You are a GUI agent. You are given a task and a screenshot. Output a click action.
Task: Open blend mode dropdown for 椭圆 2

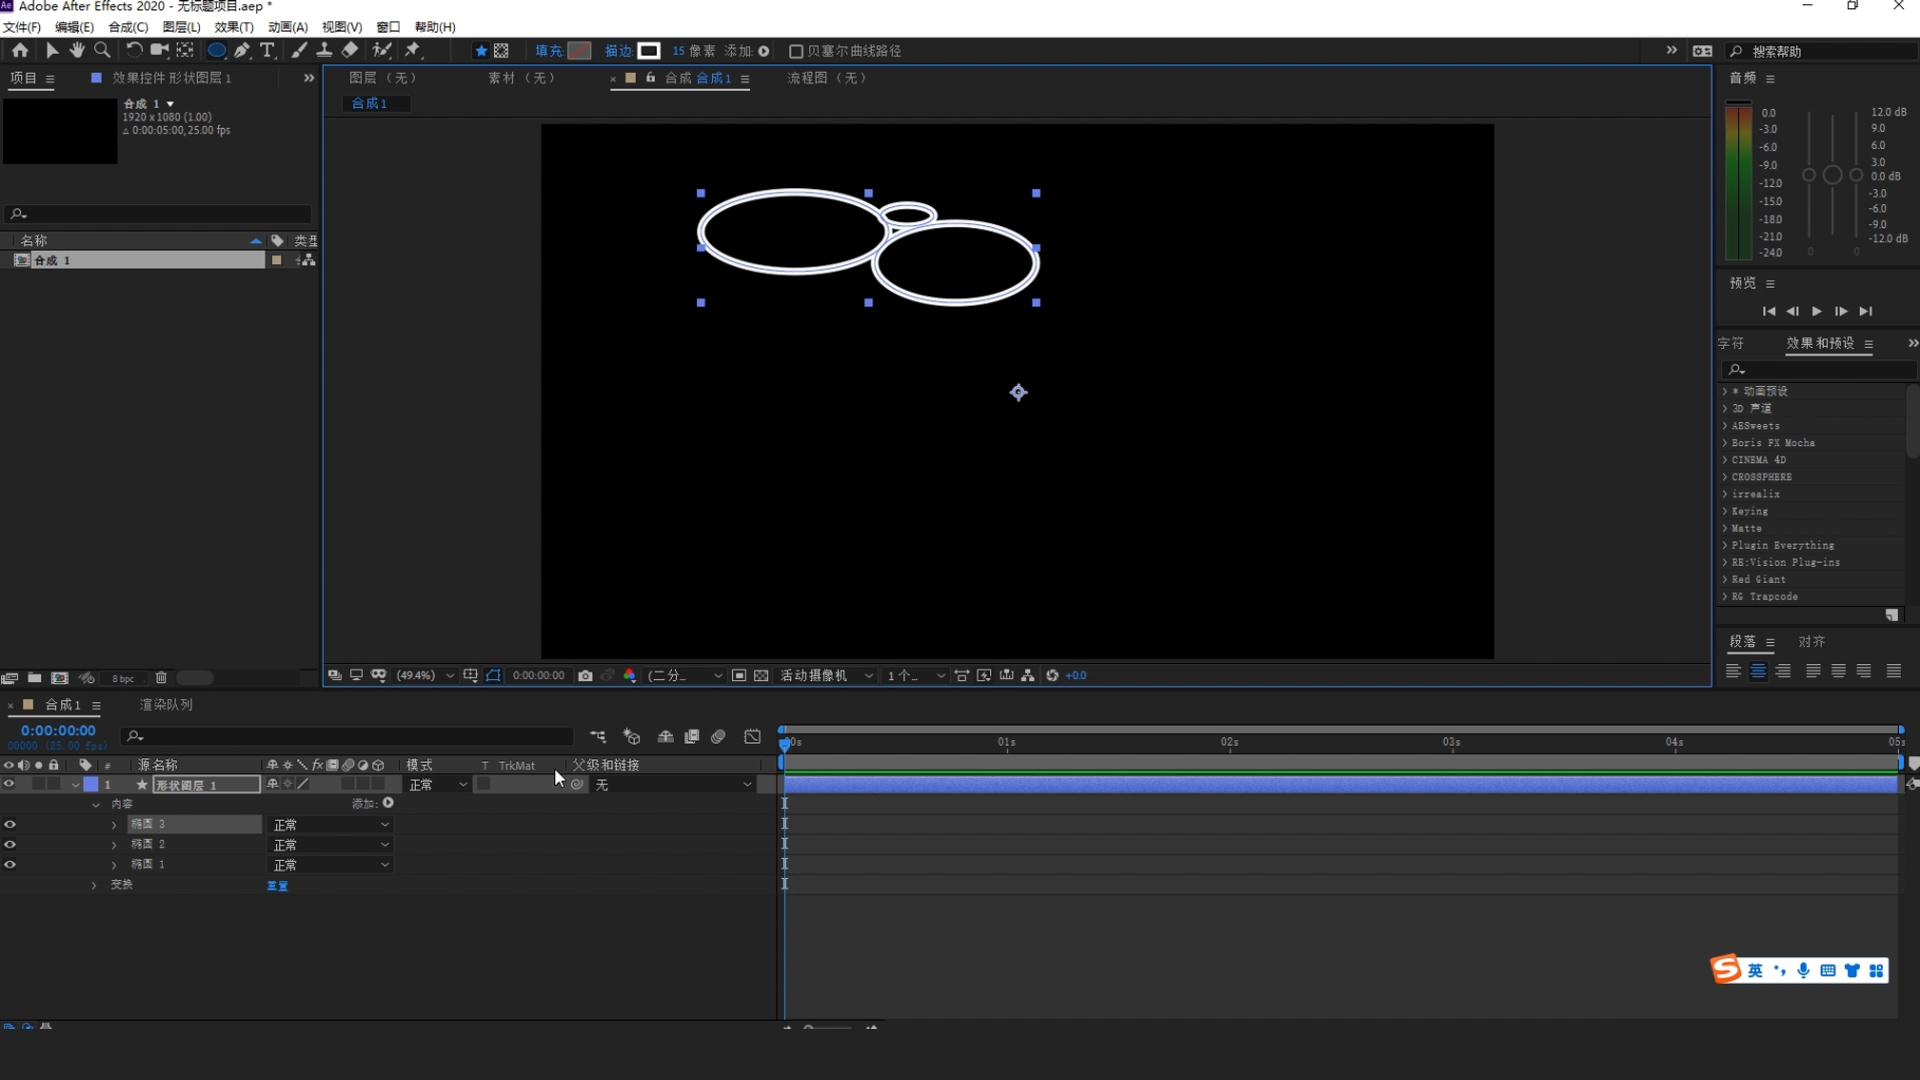pos(331,845)
